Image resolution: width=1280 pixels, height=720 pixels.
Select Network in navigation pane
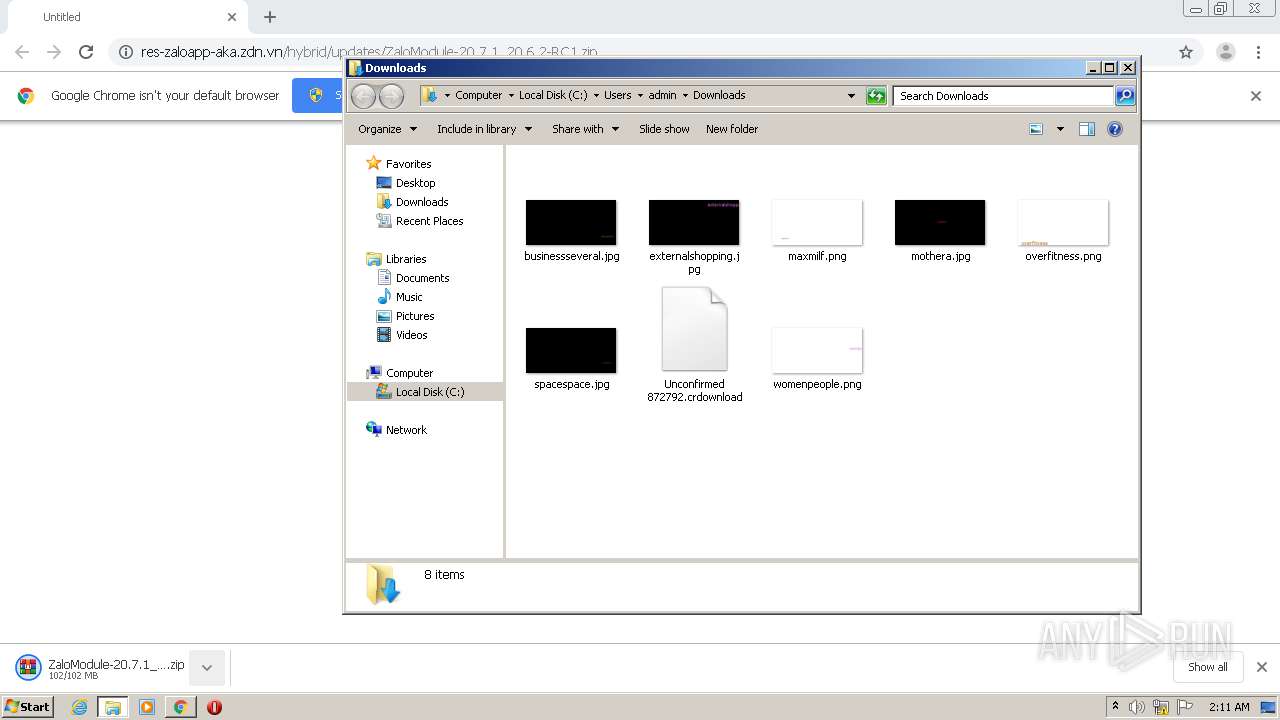click(x=406, y=430)
